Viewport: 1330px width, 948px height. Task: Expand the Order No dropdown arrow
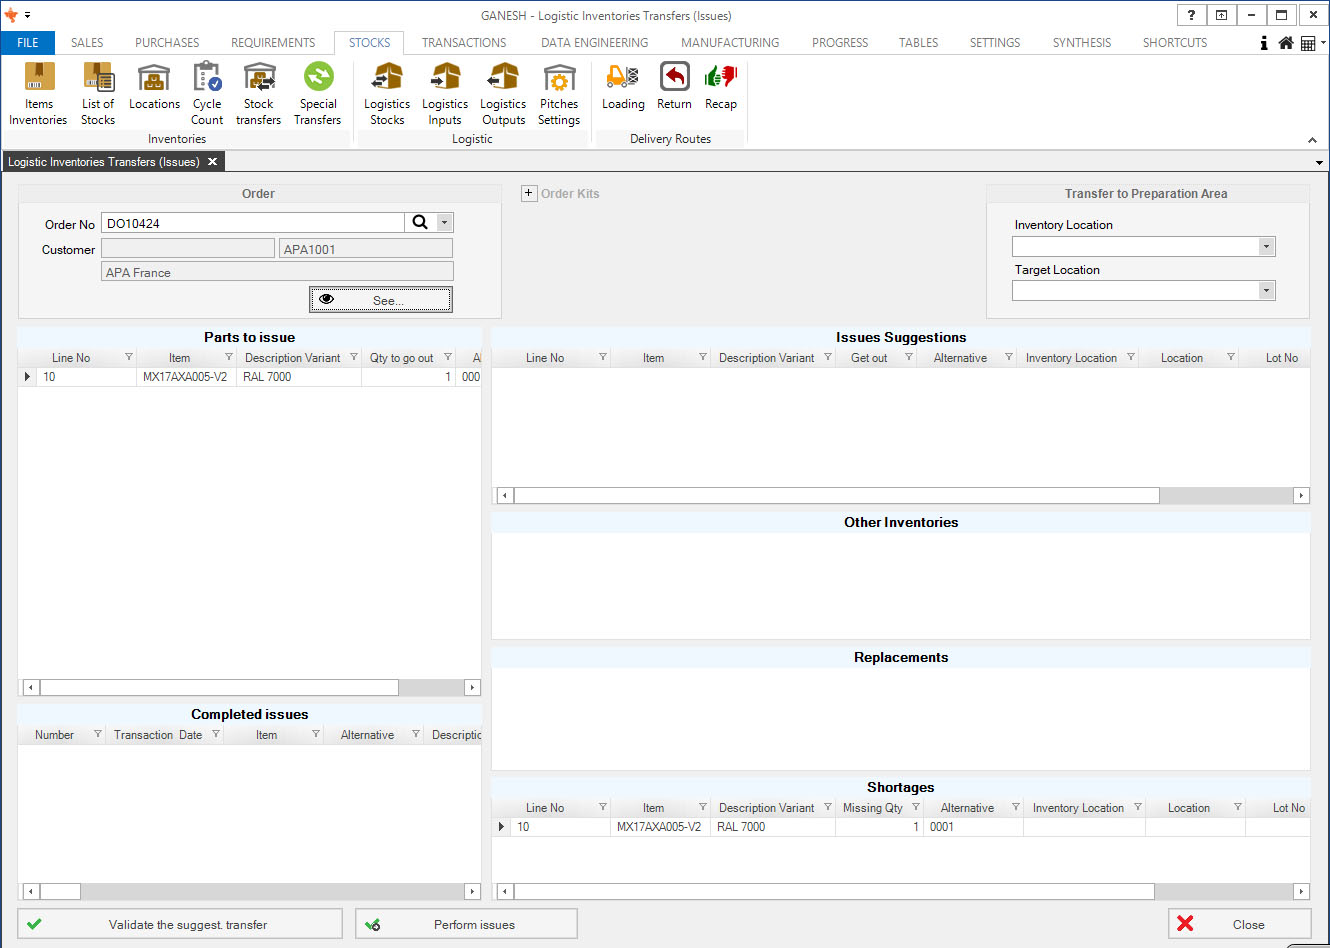click(445, 223)
